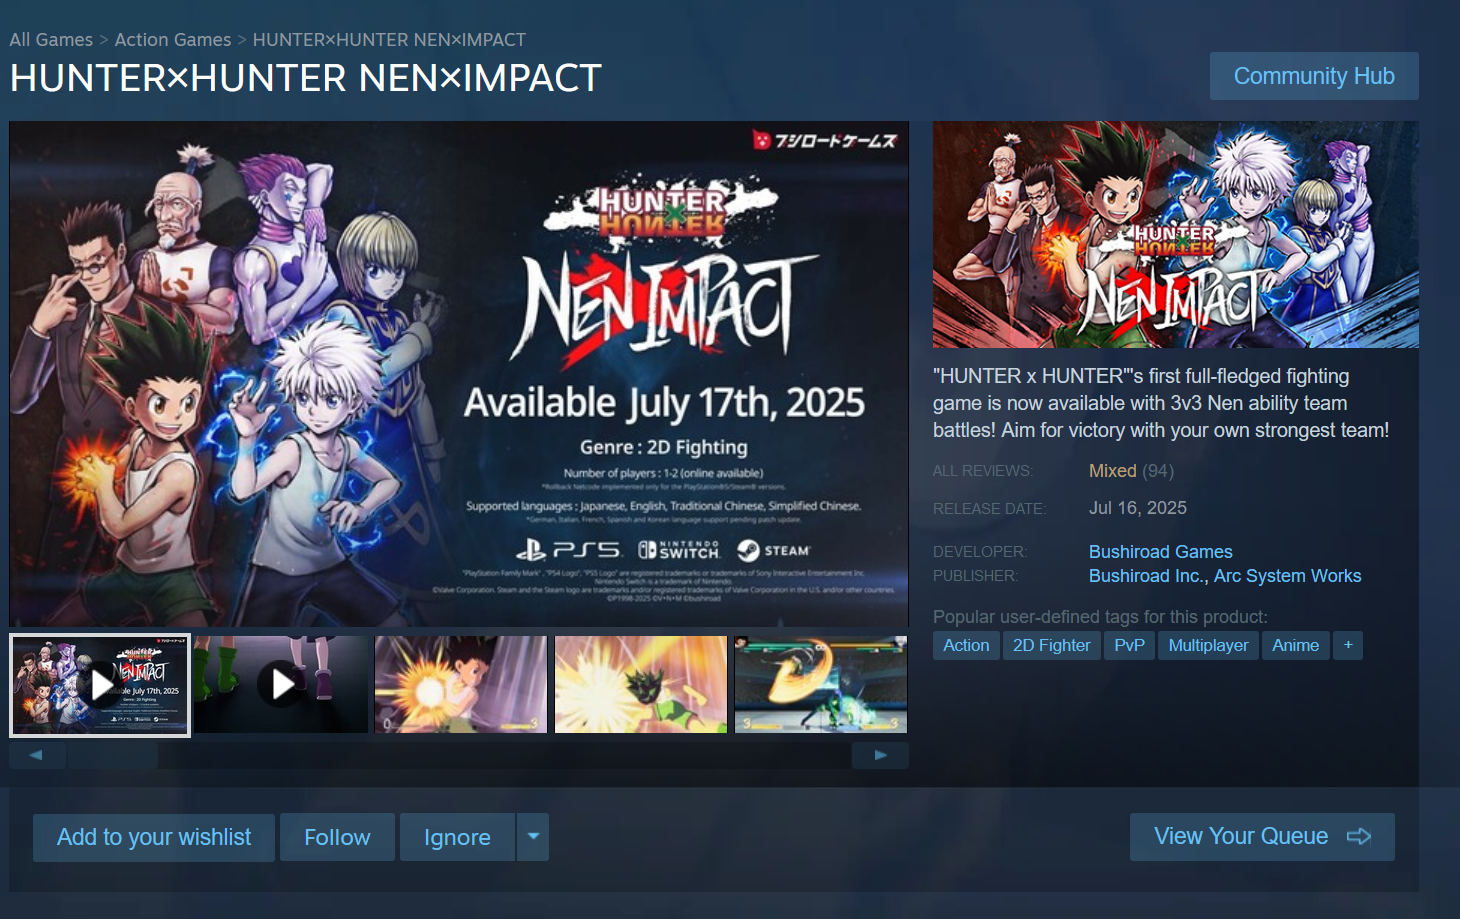Viewport: 1460px width, 919px height.
Task: Expand the Ignore dropdown arrow
Action: coord(533,837)
